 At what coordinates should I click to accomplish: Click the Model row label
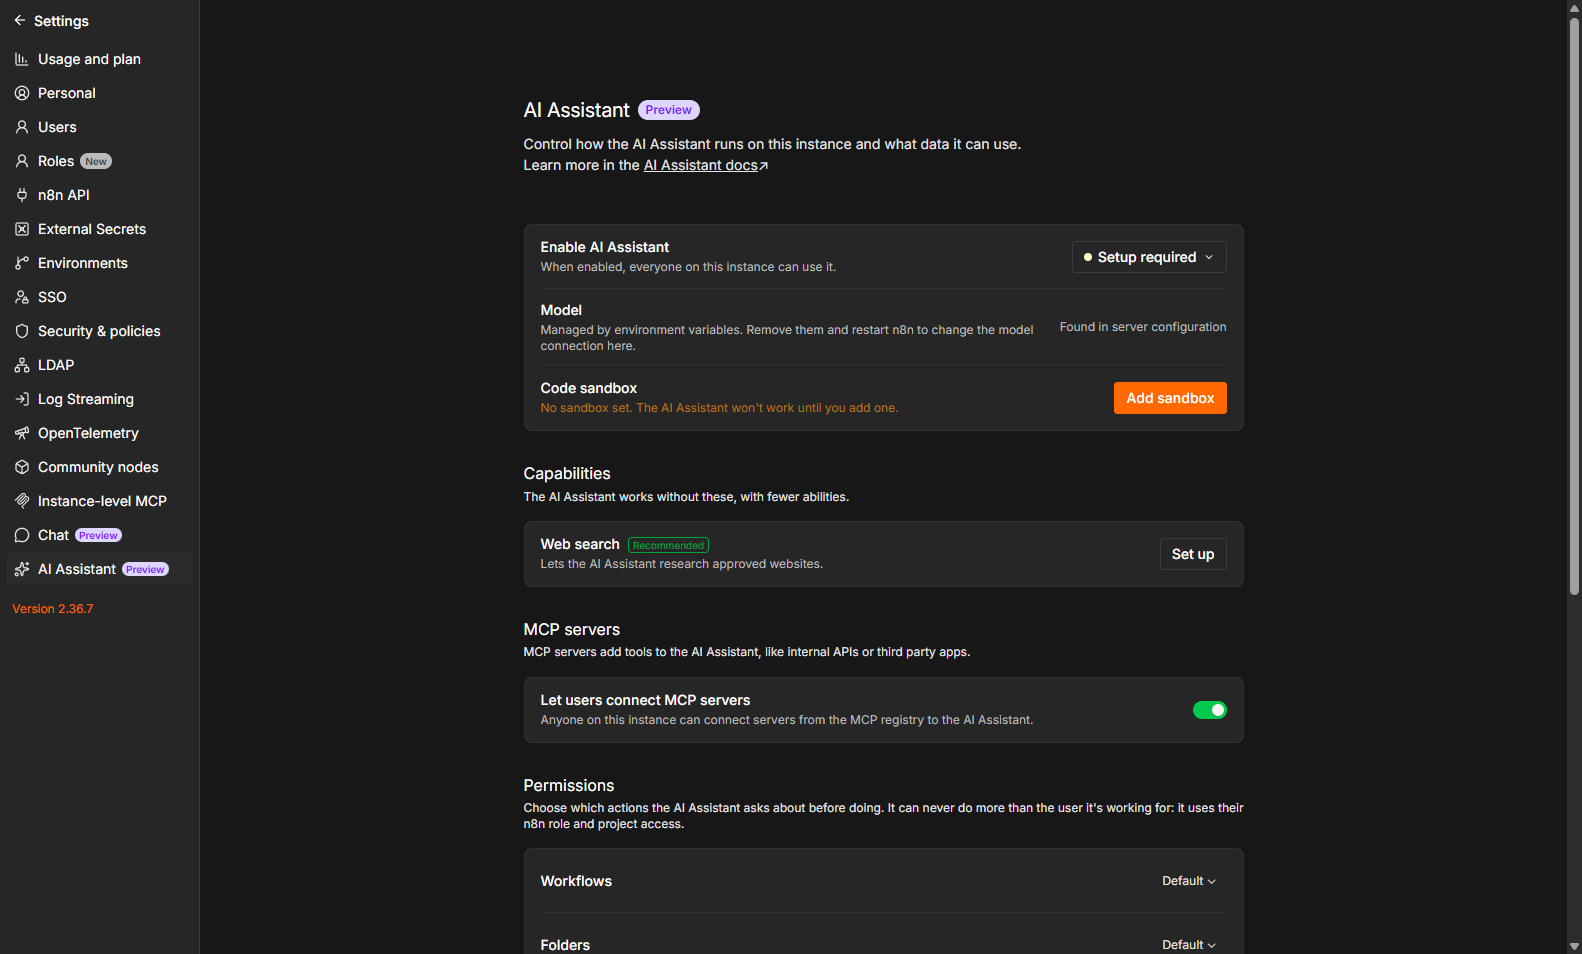tap(561, 310)
